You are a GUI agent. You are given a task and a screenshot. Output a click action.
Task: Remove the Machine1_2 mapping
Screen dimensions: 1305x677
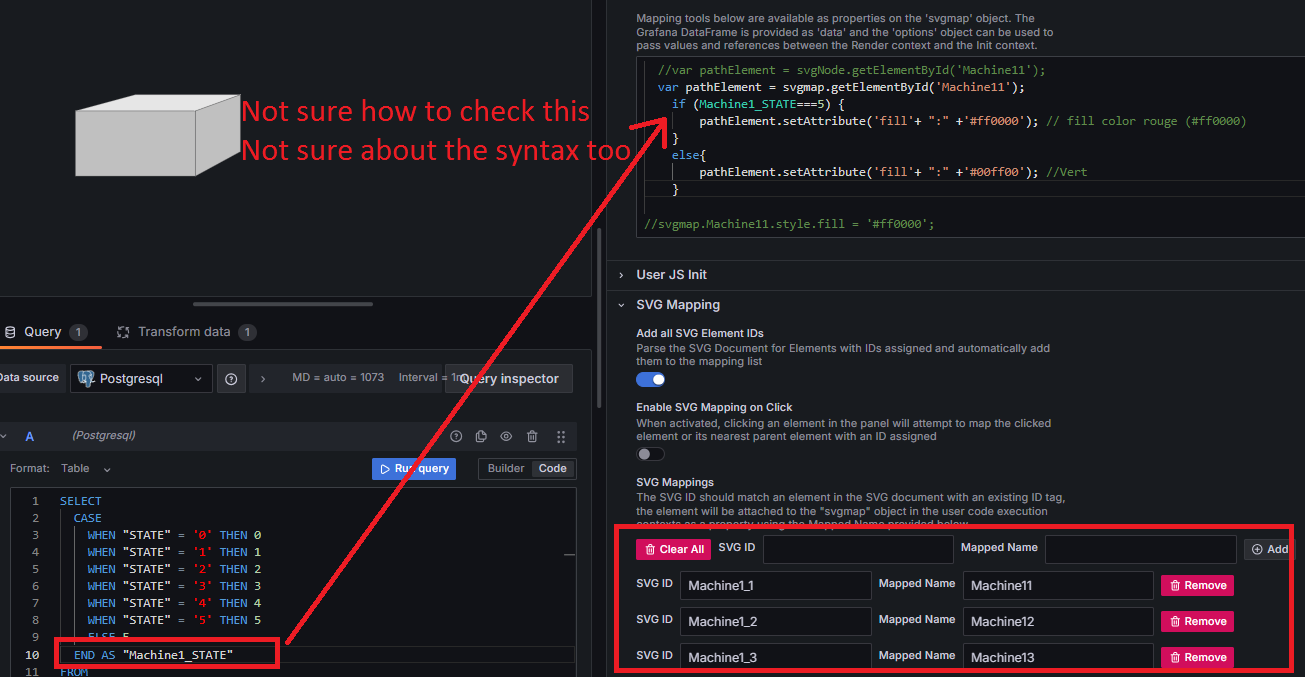coord(1197,621)
